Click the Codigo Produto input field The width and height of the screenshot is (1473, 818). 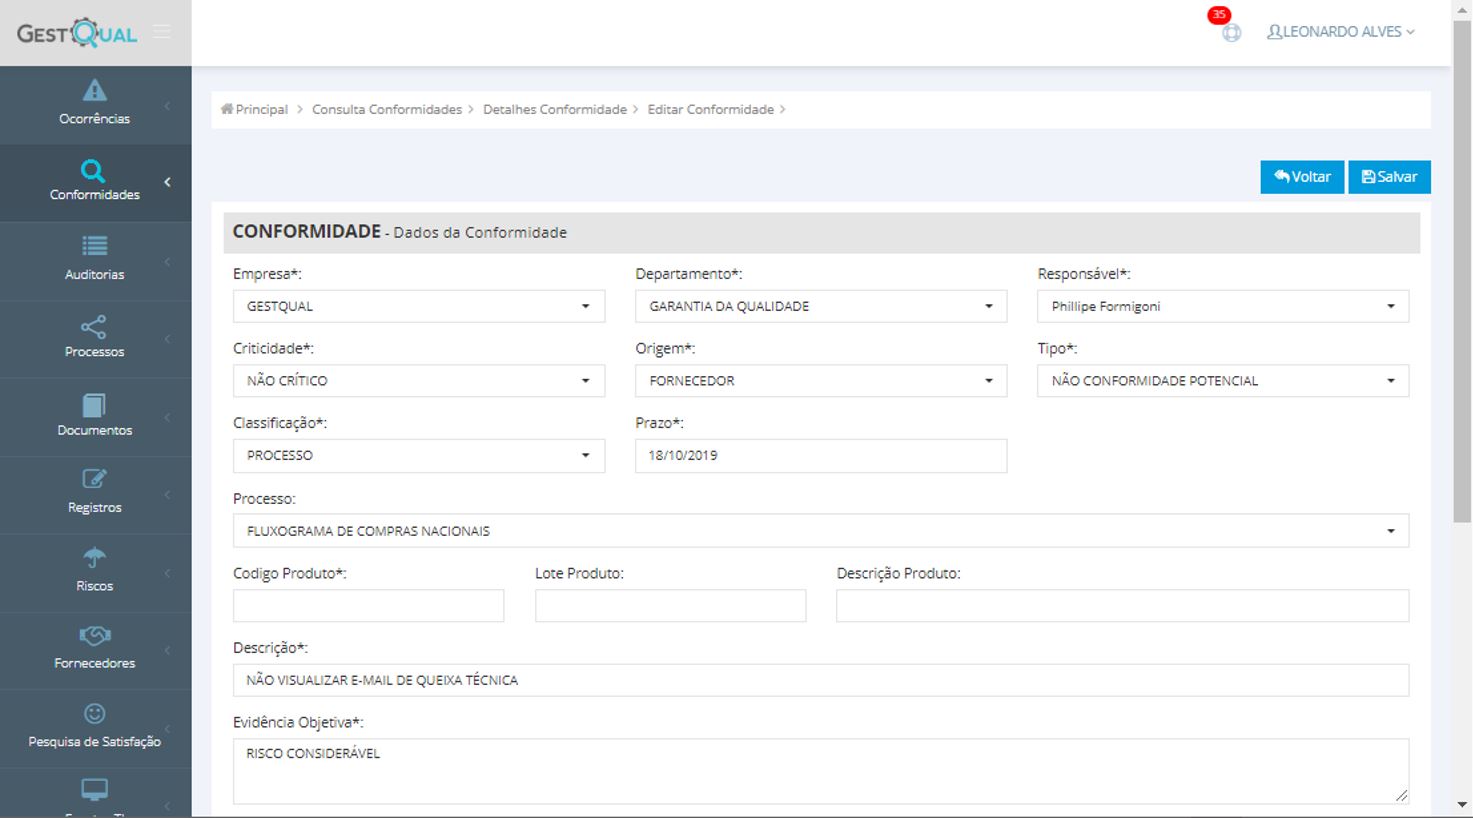(x=369, y=605)
